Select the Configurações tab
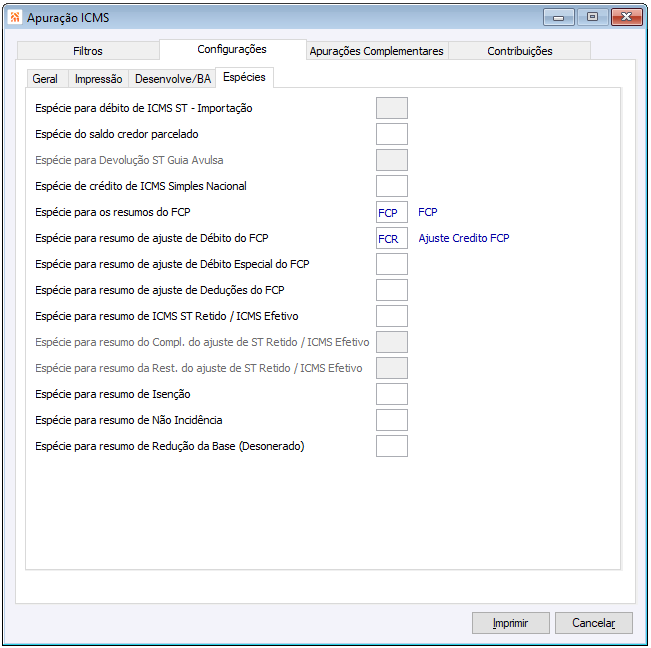The image size is (651, 648). pyautogui.click(x=232, y=49)
